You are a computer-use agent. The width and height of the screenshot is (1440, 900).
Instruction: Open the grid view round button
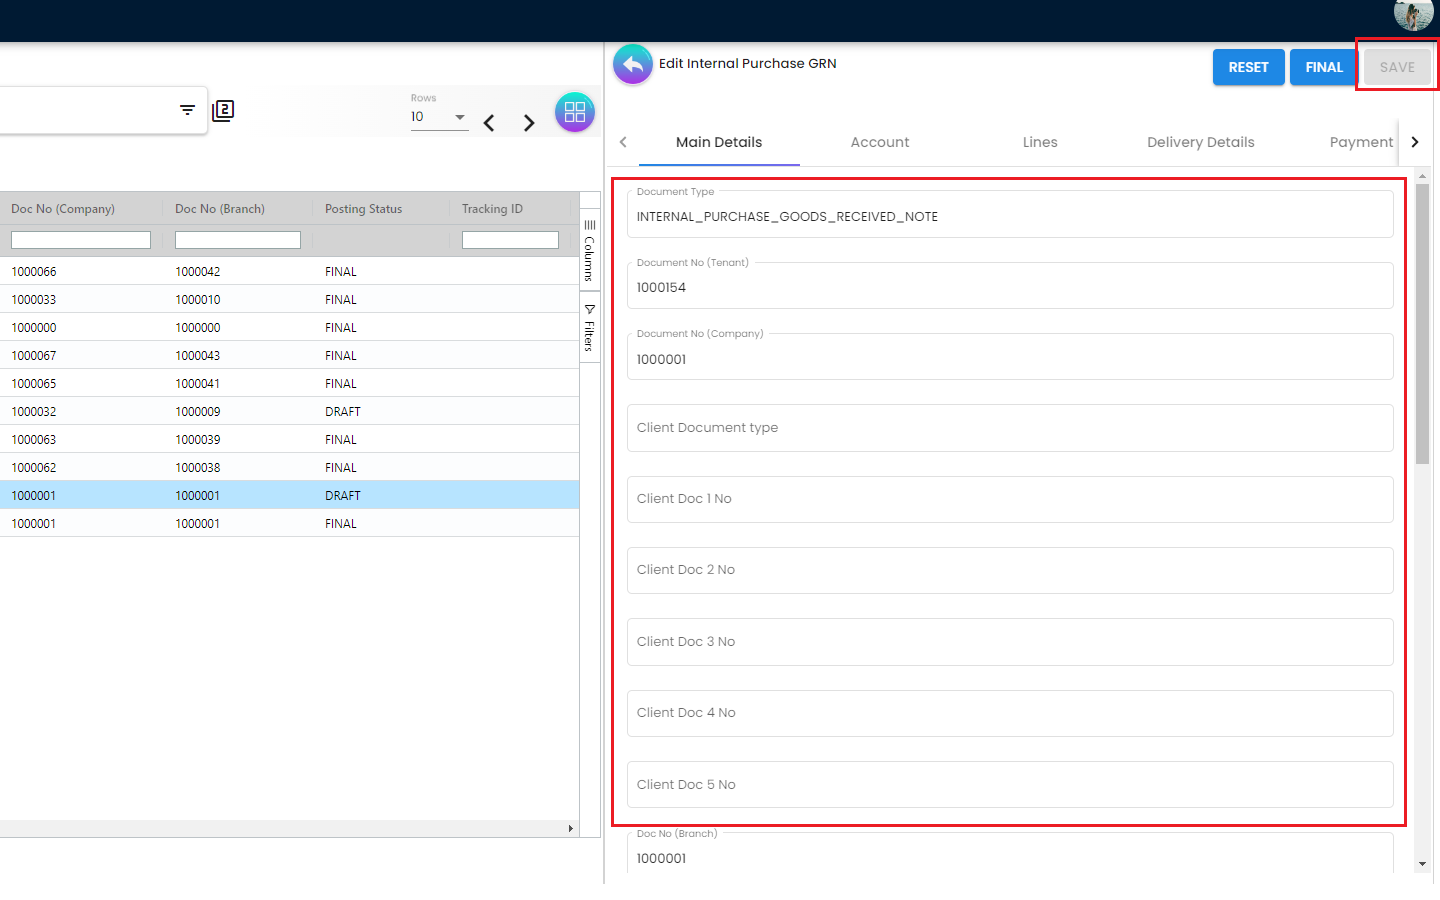[x=574, y=113]
